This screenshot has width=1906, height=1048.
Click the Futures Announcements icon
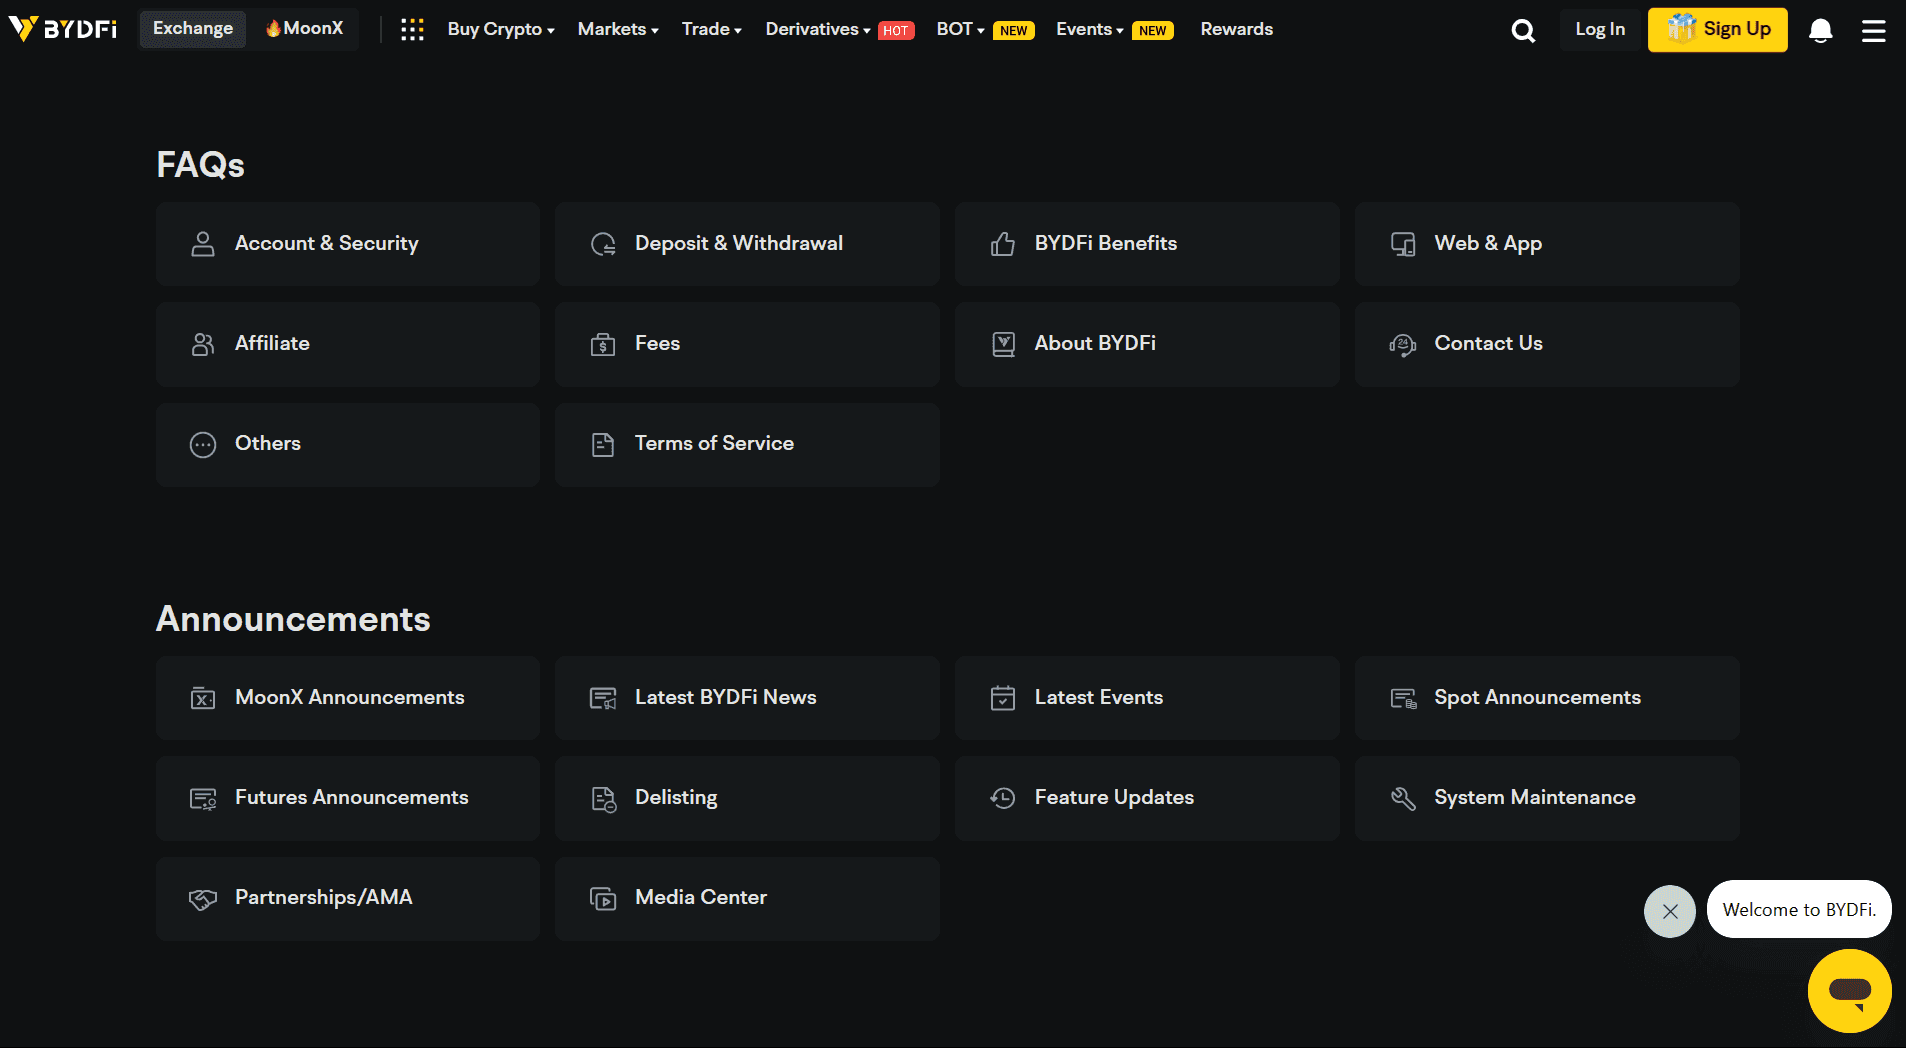click(203, 798)
